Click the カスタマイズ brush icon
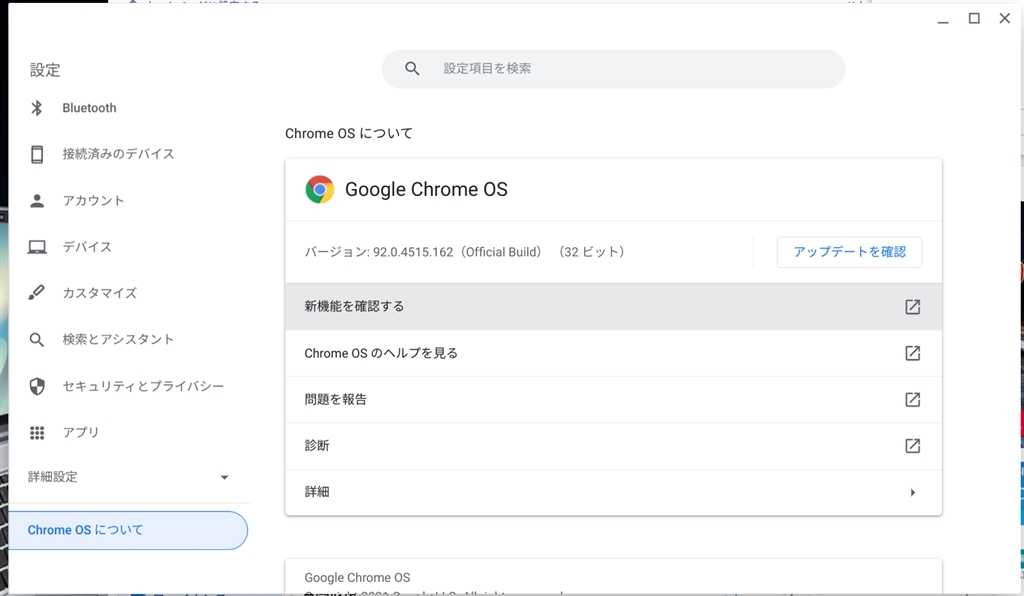Viewport: 1024px width, 596px height. (37, 292)
